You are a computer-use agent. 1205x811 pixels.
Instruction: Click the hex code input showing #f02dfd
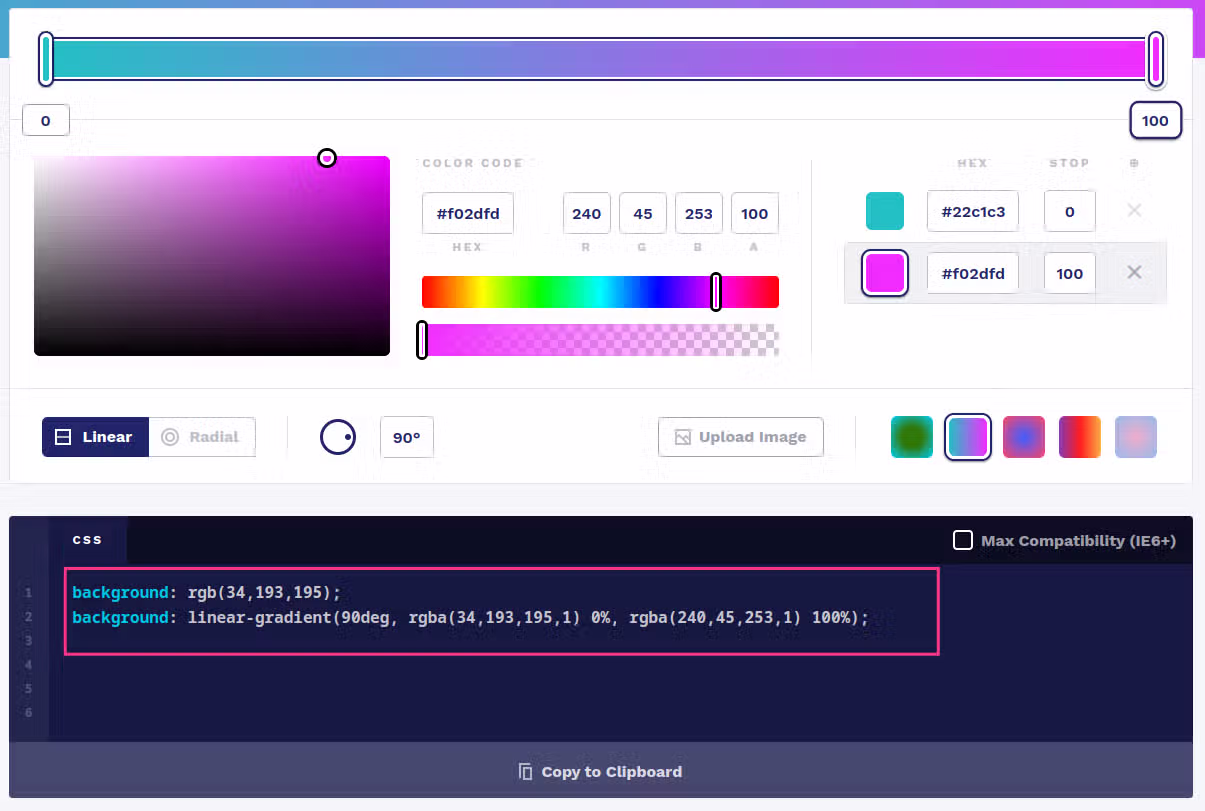click(x=467, y=213)
